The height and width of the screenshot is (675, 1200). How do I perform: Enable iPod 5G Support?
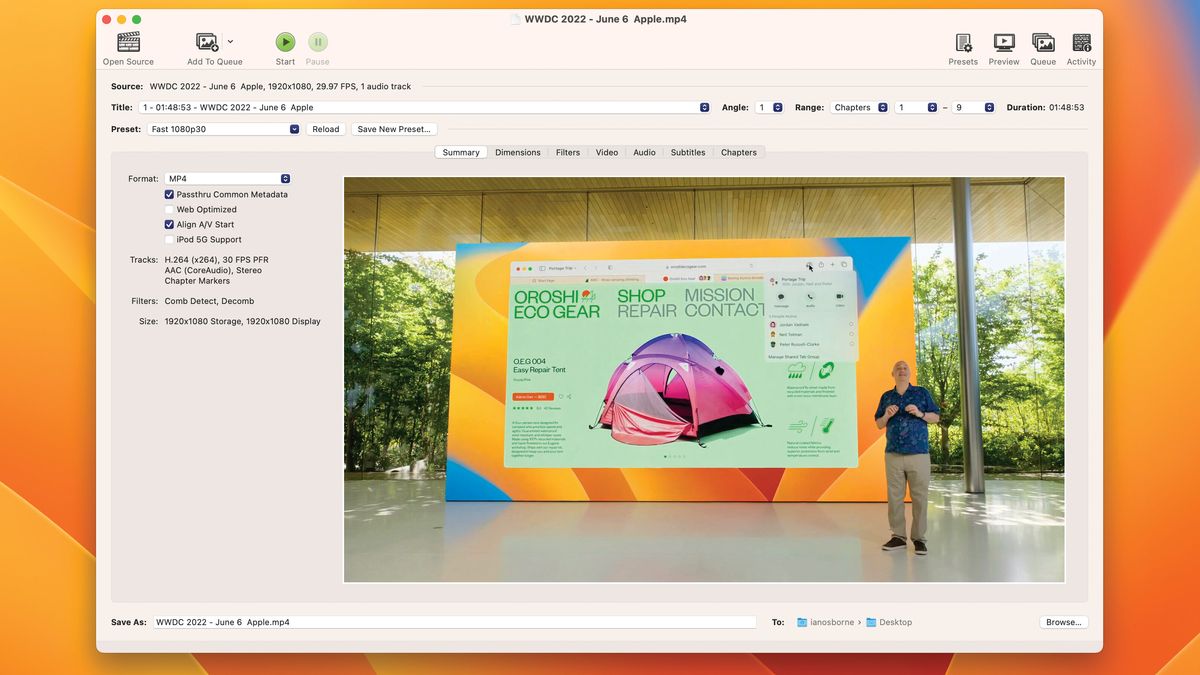(169, 239)
